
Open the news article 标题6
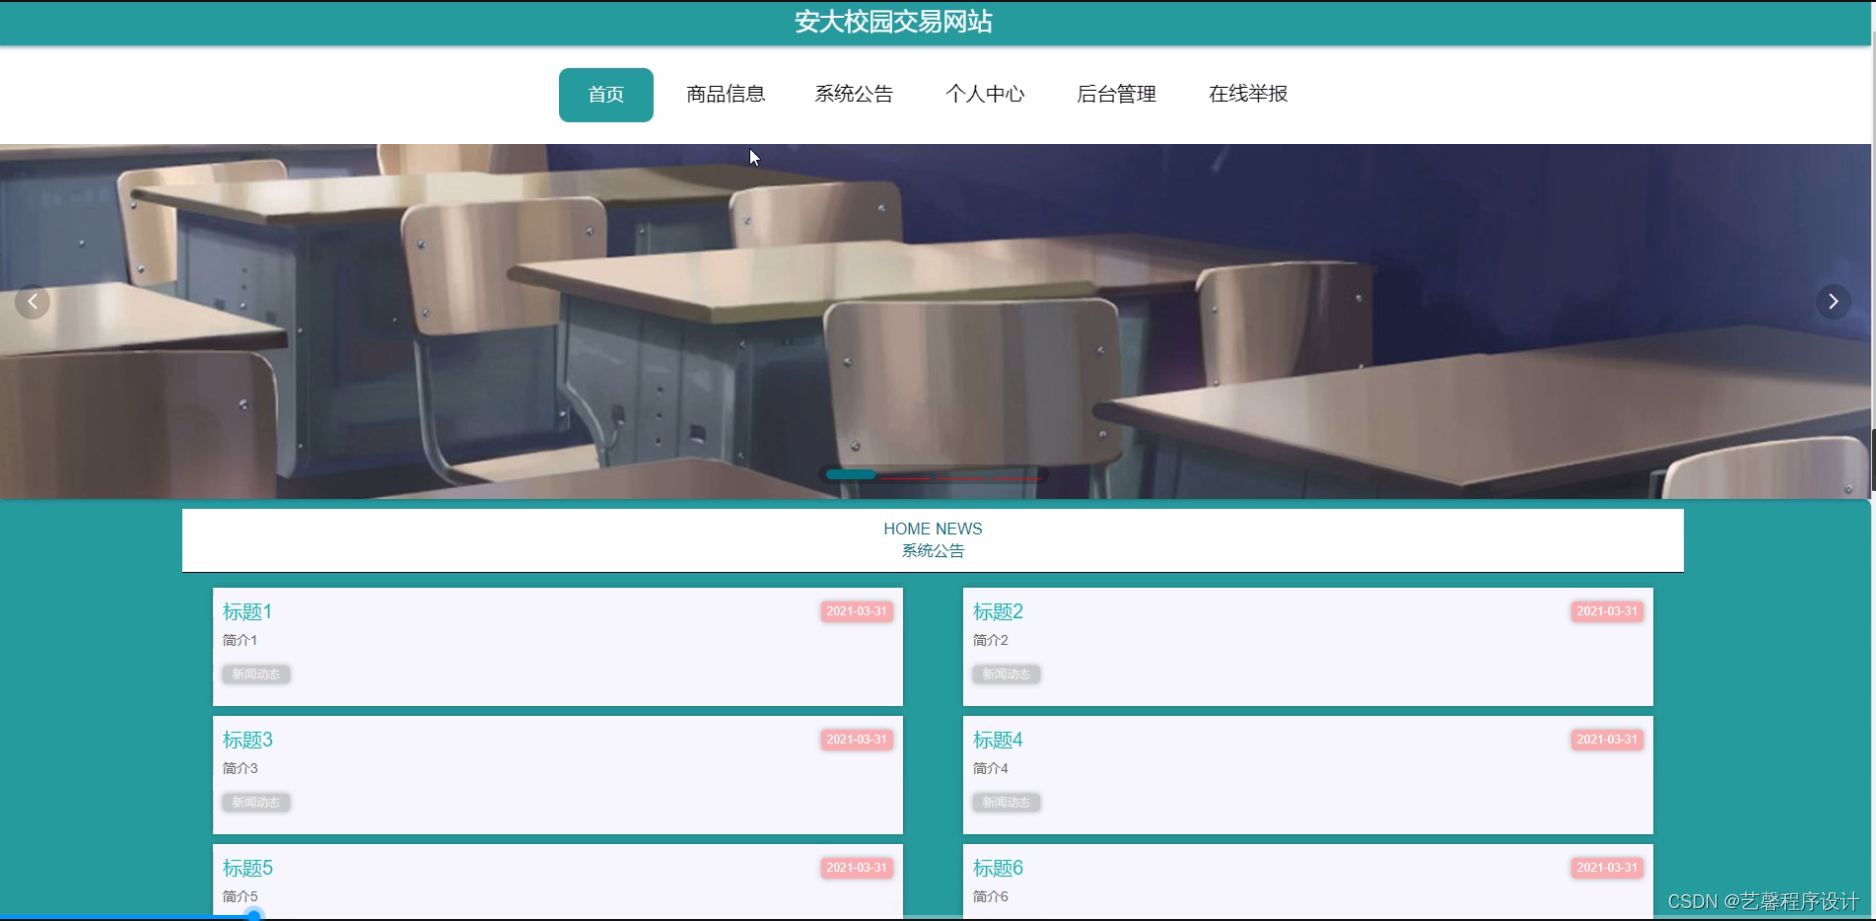997,867
